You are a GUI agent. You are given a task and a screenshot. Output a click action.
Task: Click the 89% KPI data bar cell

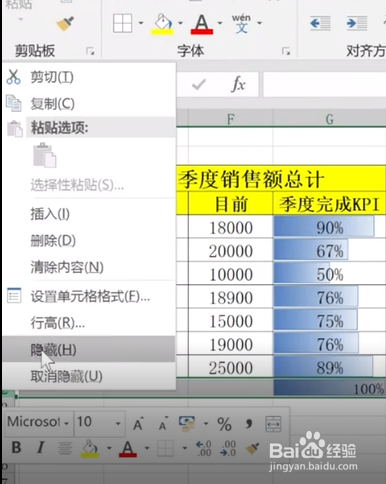[x=329, y=367]
